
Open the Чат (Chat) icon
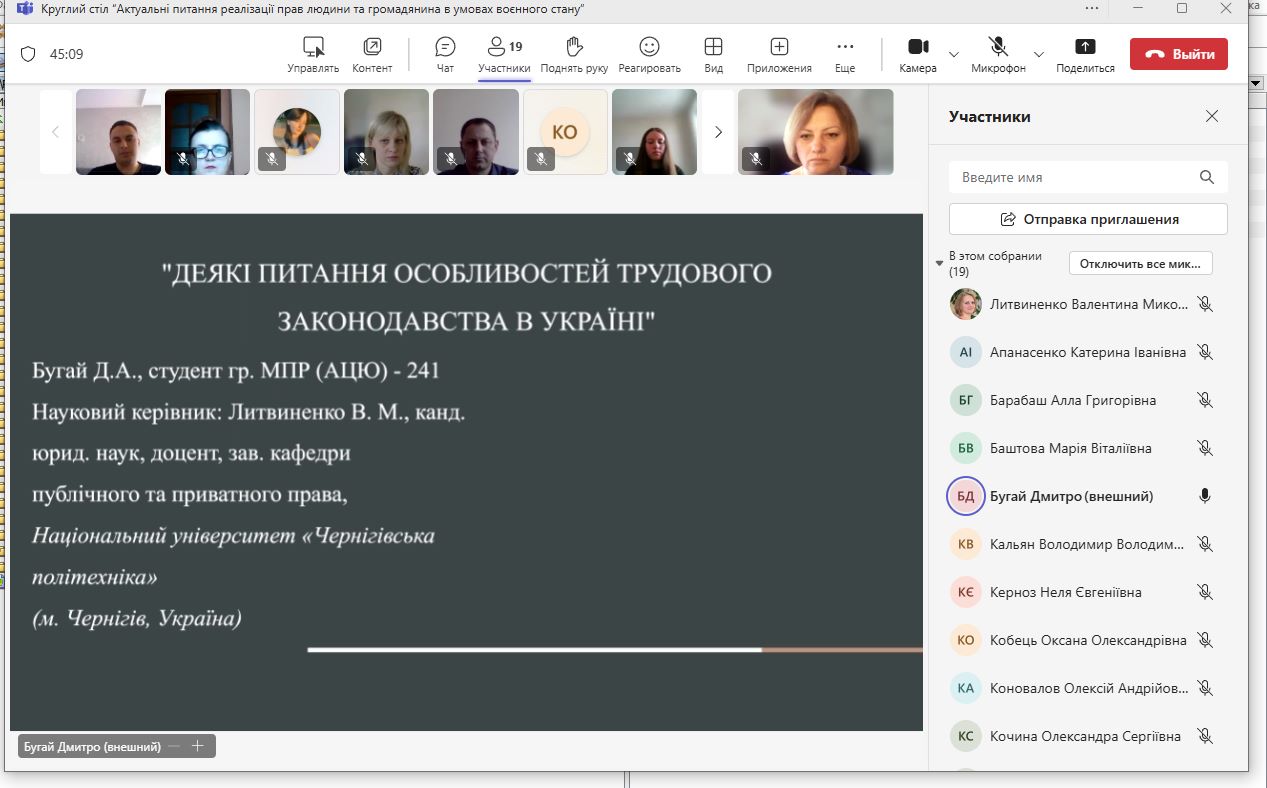click(x=445, y=47)
